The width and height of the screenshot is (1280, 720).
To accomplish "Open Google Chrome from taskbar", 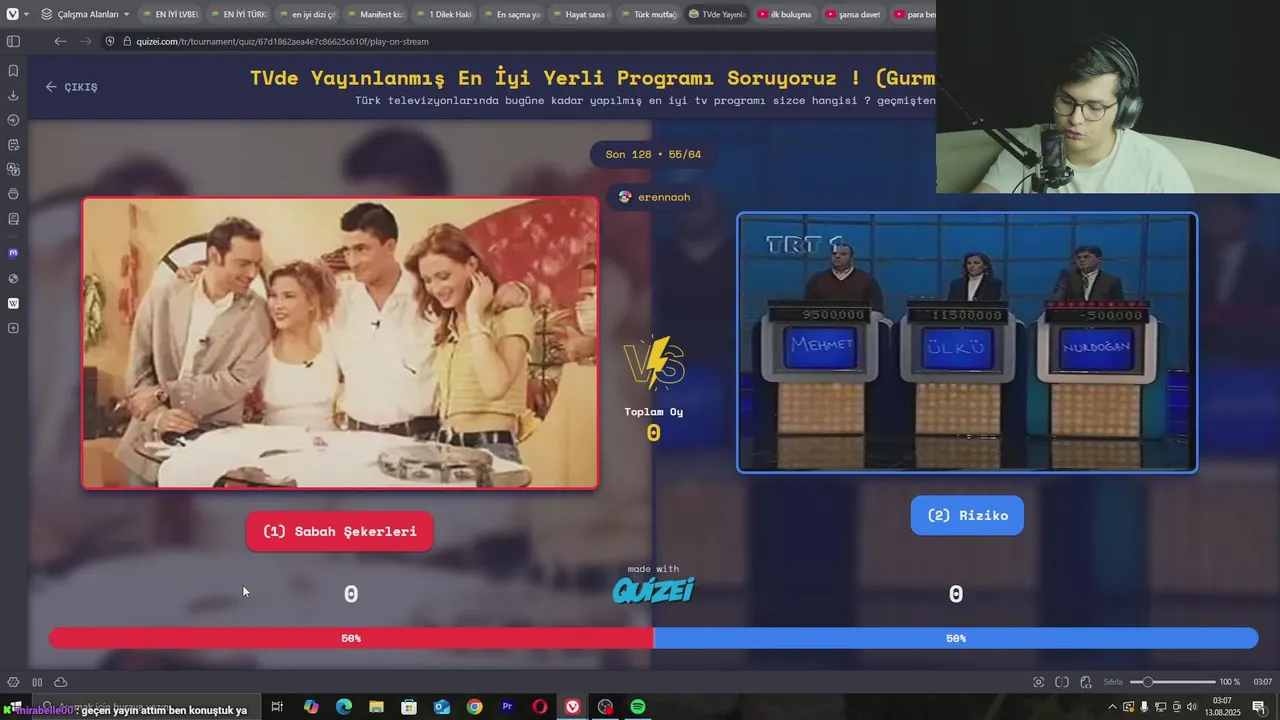I will pos(474,707).
